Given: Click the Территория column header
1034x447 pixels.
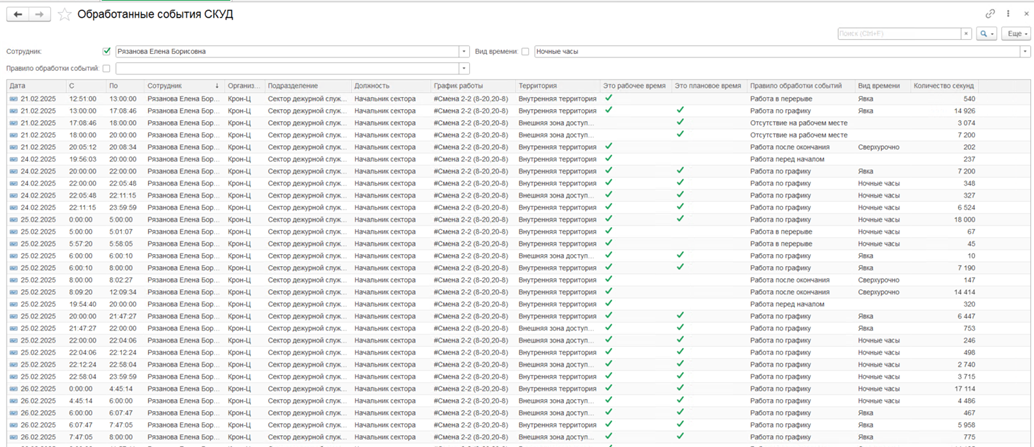Looking at the screenshot, I should pos(557,86).
